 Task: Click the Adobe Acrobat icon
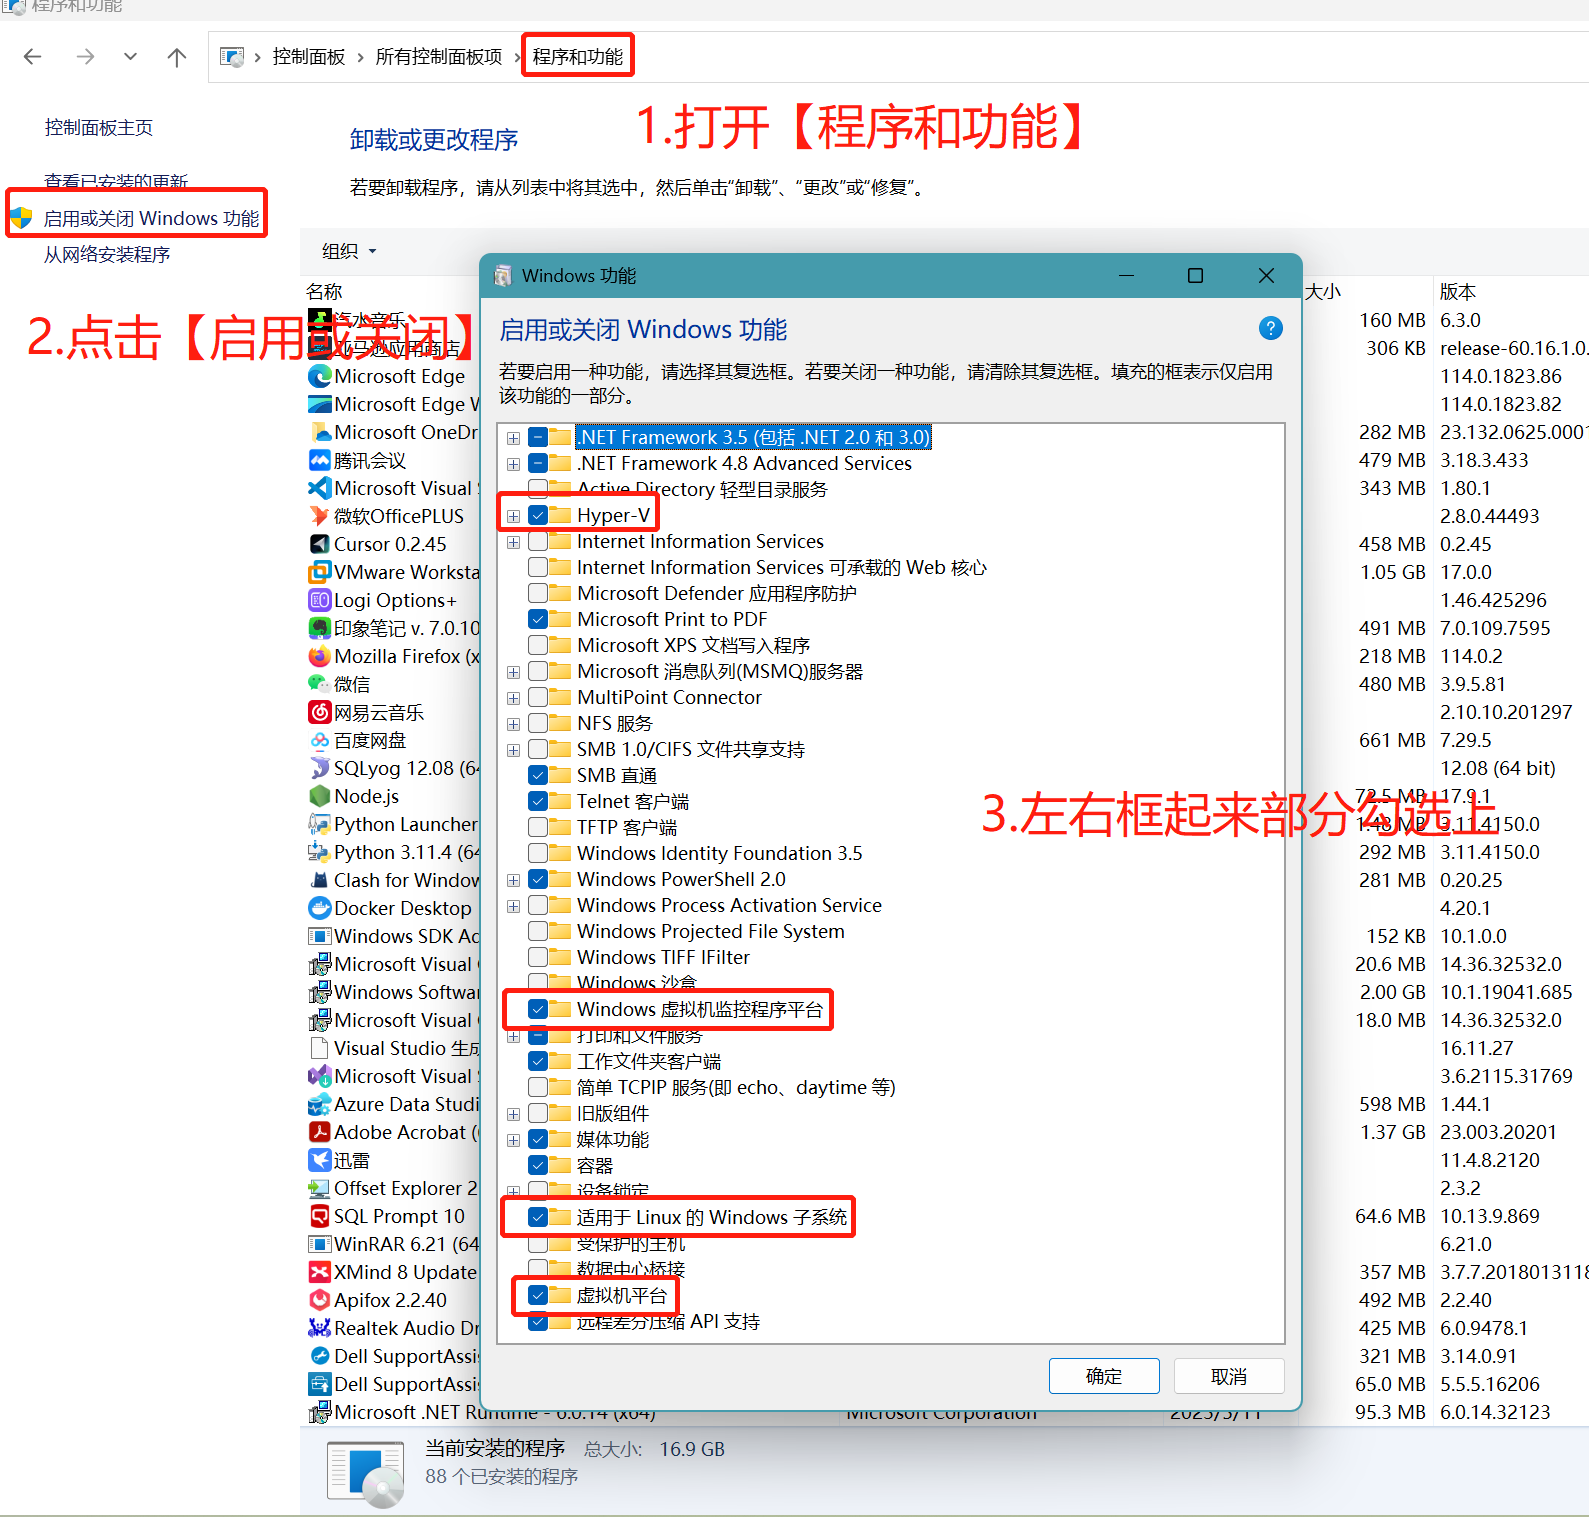[319, 1132]
